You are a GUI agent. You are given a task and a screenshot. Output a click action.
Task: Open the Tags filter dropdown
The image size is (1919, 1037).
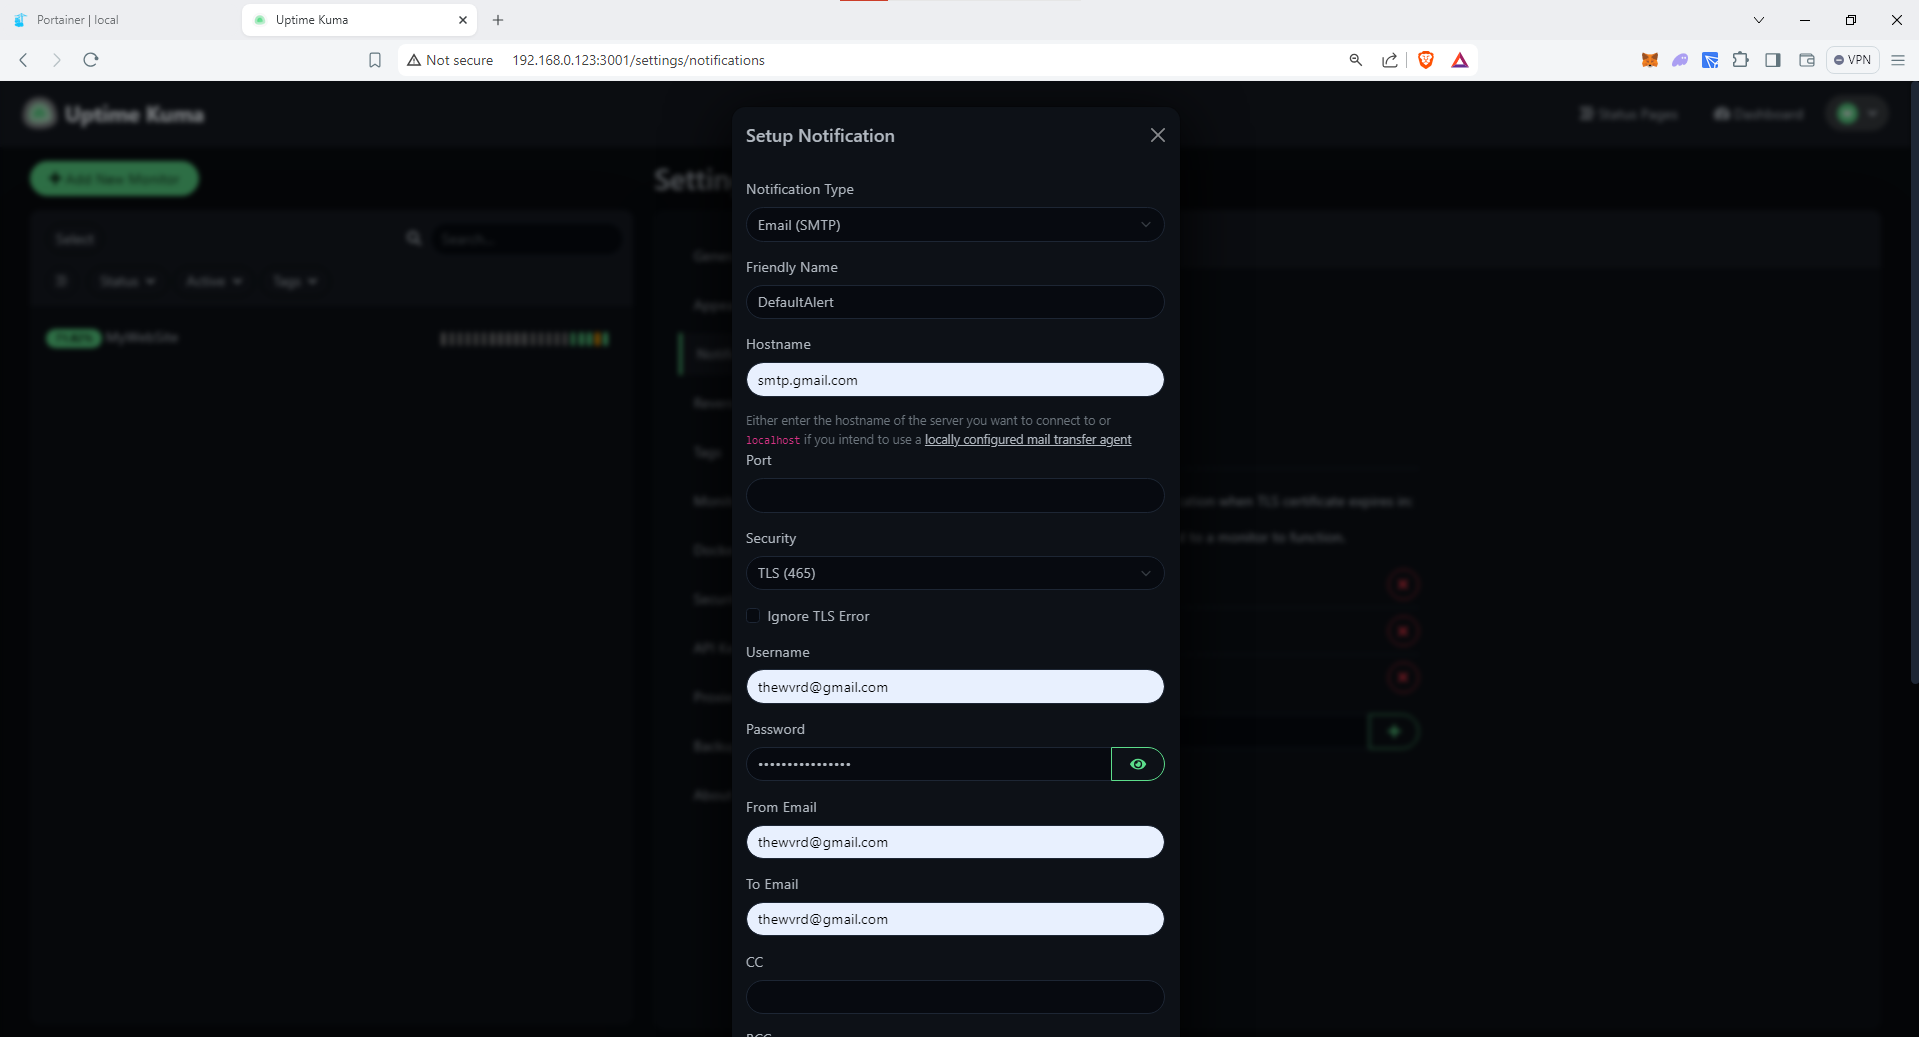(x=295, y=281)
